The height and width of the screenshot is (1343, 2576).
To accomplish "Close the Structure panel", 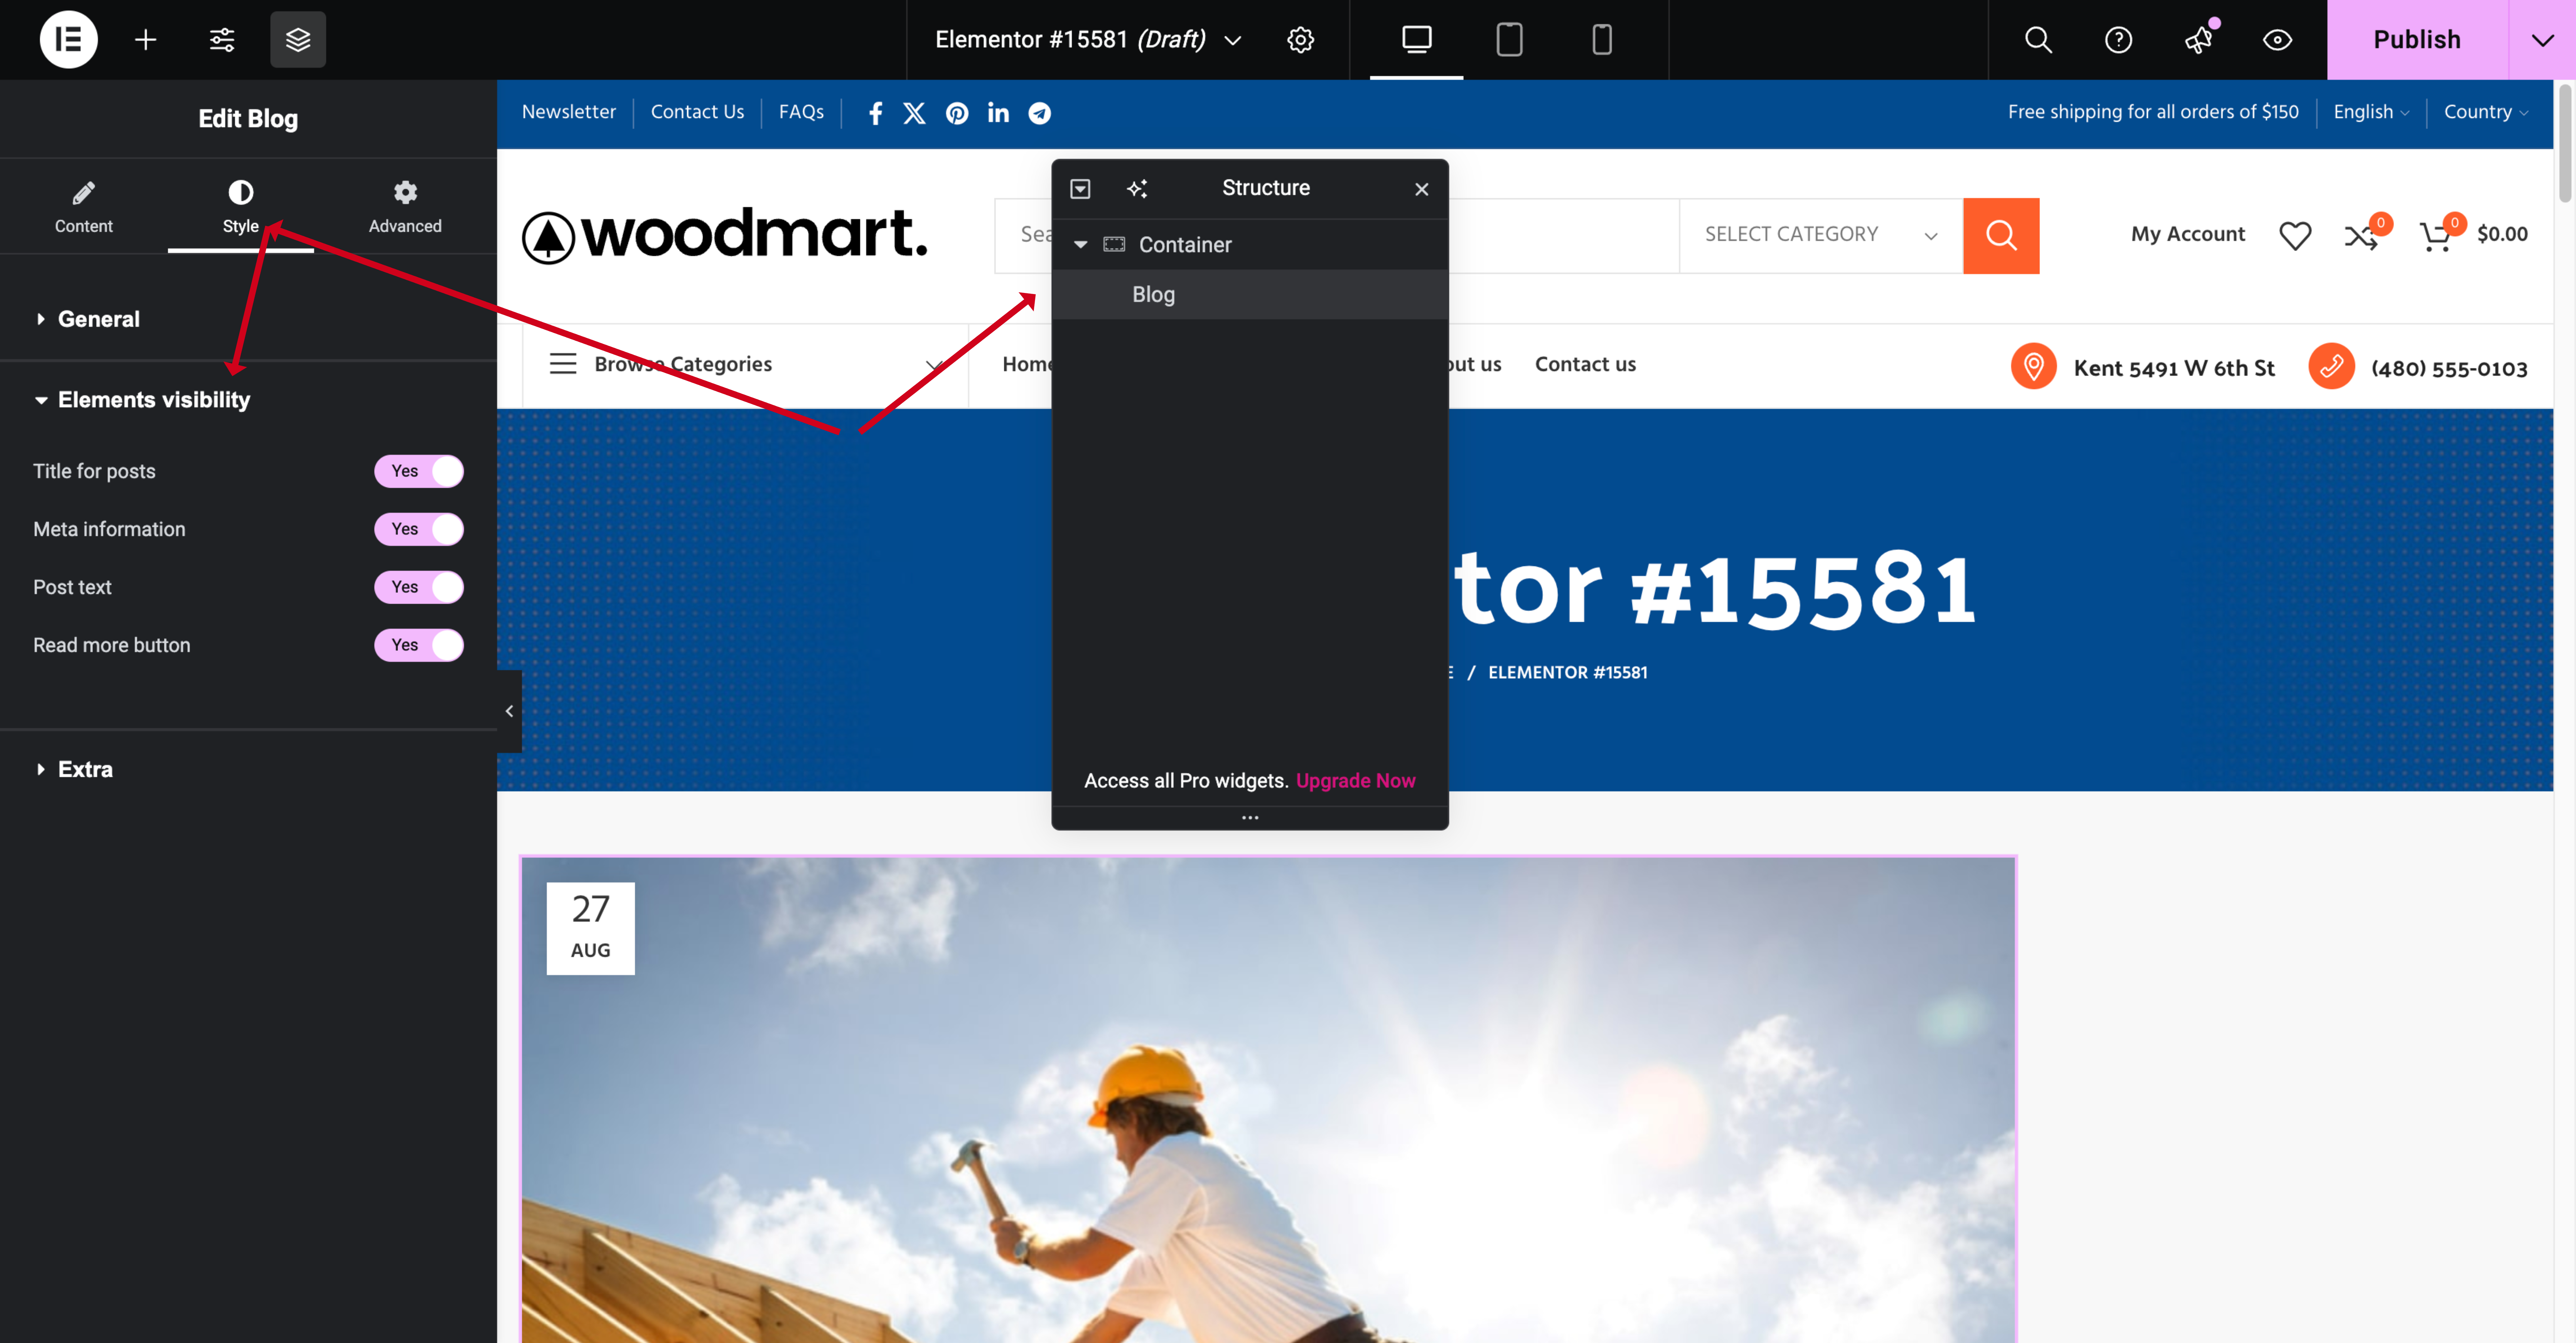I will coord(1422,189).
